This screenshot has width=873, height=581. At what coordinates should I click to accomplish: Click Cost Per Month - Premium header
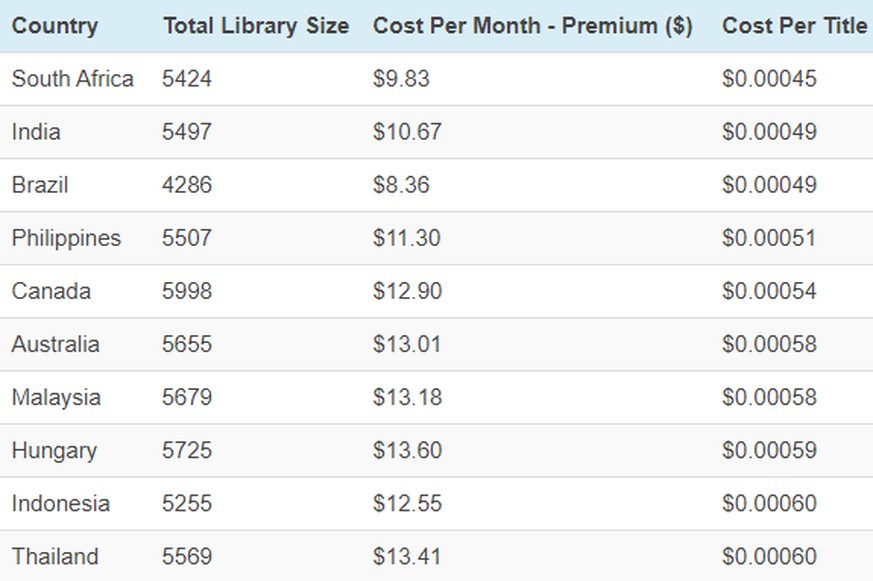click(x=533, y=26)
